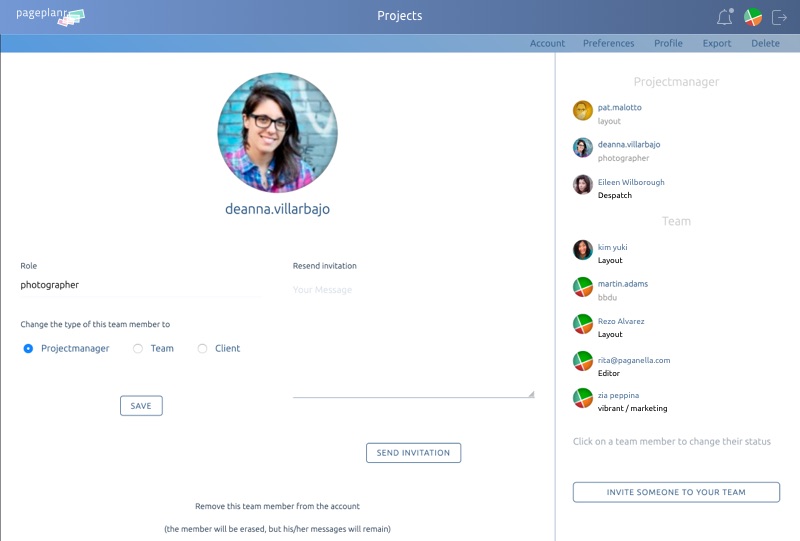Open the Account tab

(547, 43)
